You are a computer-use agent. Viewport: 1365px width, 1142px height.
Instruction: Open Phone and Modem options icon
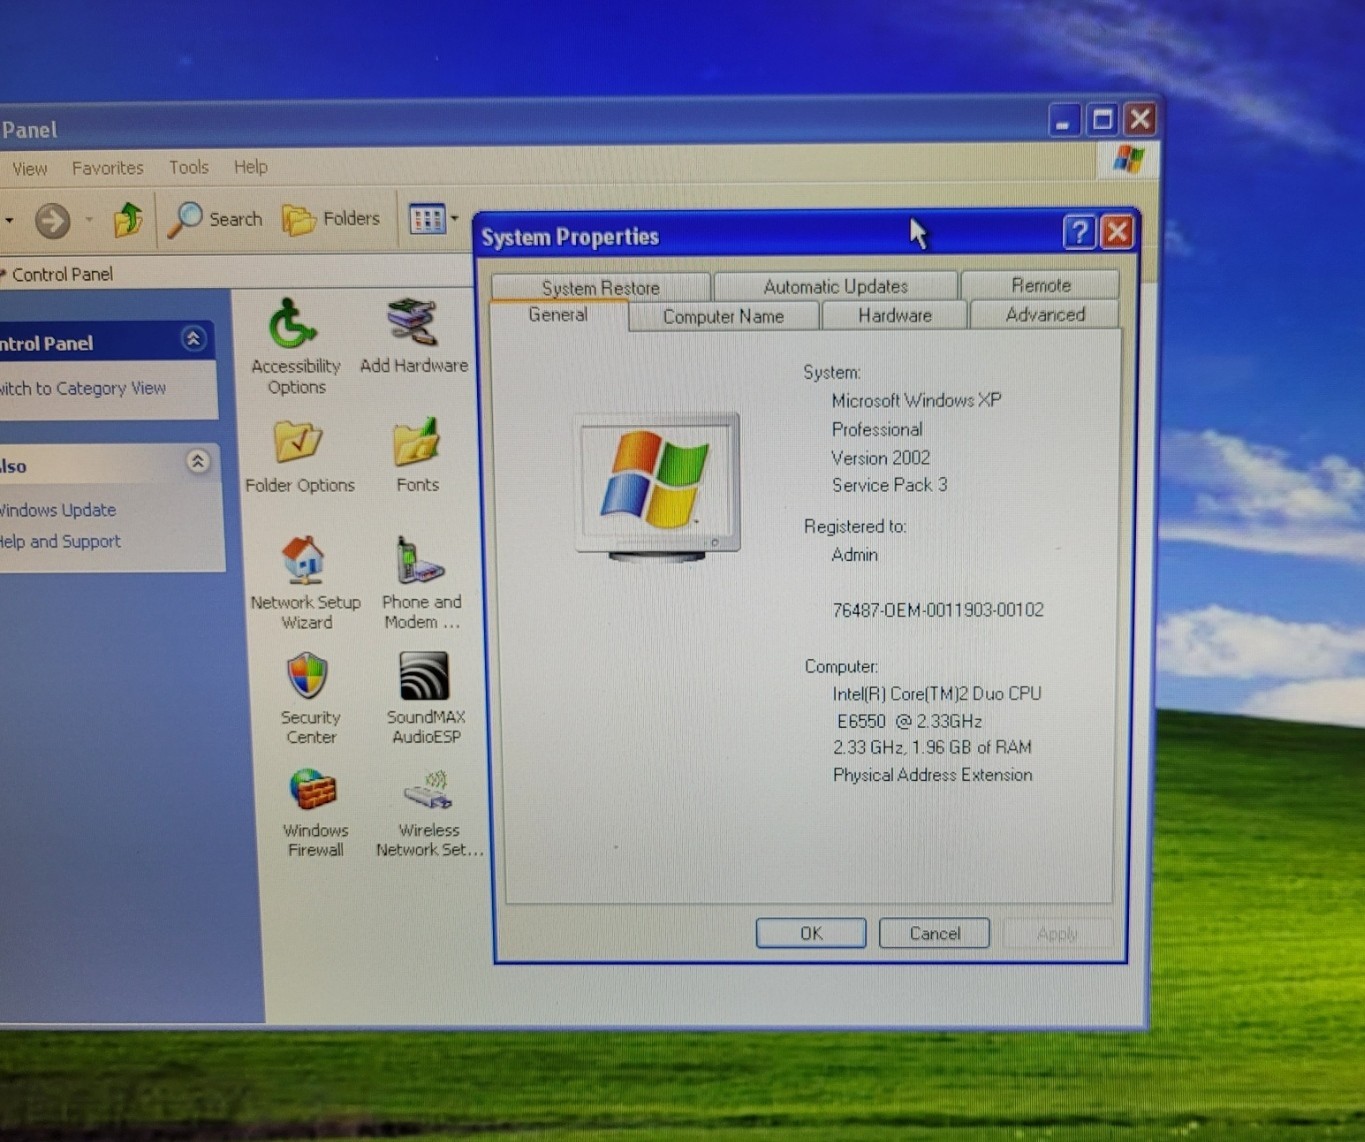point(421,583)
